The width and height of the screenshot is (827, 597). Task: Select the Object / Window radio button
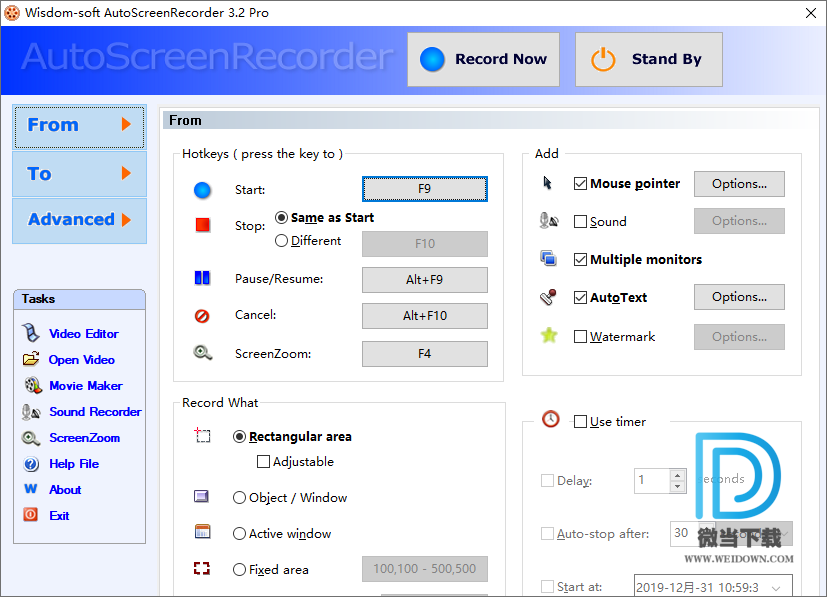[239, 497]
